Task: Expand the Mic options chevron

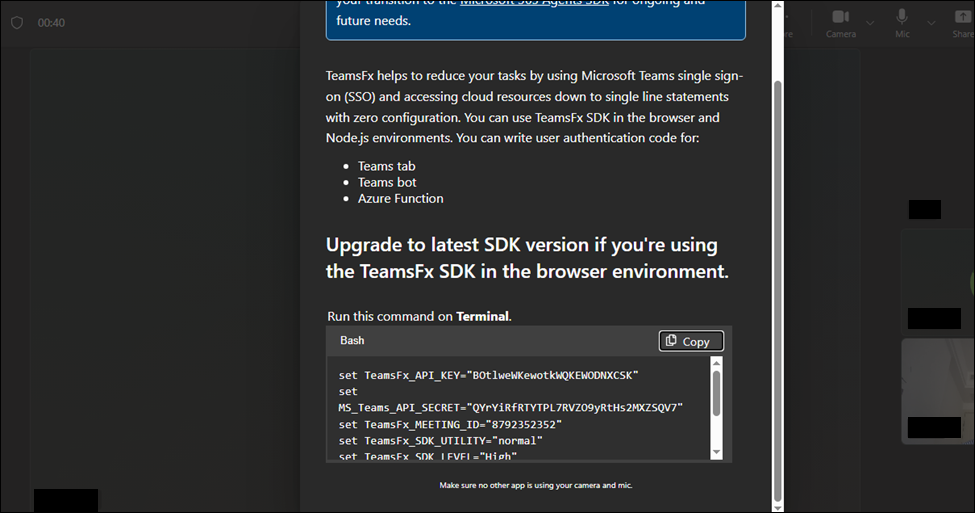Action: [929, 22]
